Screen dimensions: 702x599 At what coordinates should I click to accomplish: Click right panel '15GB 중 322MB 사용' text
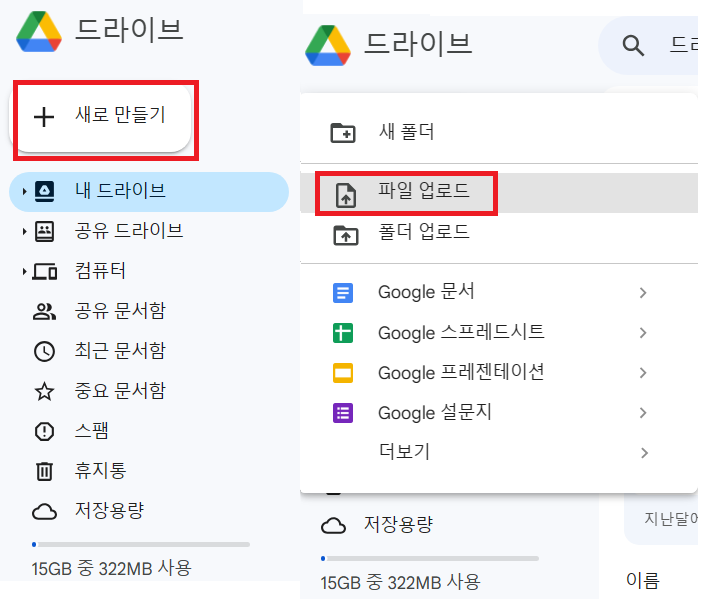tap(401, 582)
